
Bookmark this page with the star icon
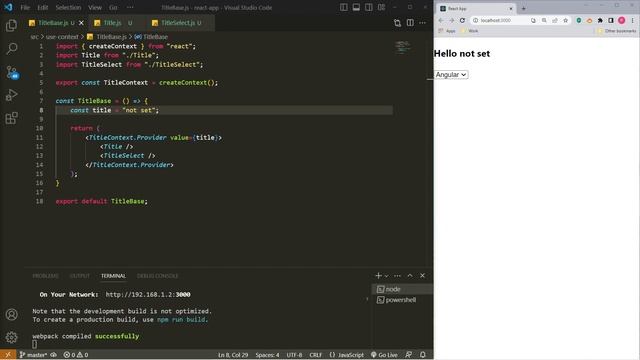pyautogui.click(x=565, y=20)
